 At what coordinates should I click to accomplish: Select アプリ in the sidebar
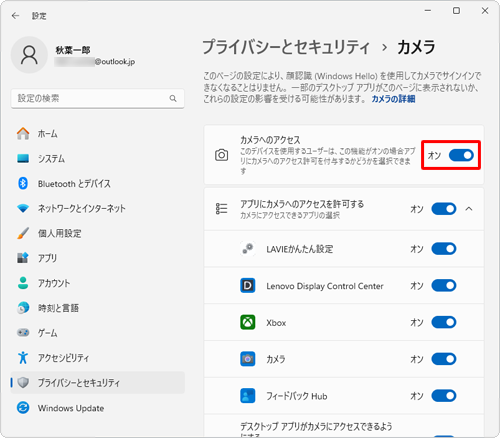98,258
